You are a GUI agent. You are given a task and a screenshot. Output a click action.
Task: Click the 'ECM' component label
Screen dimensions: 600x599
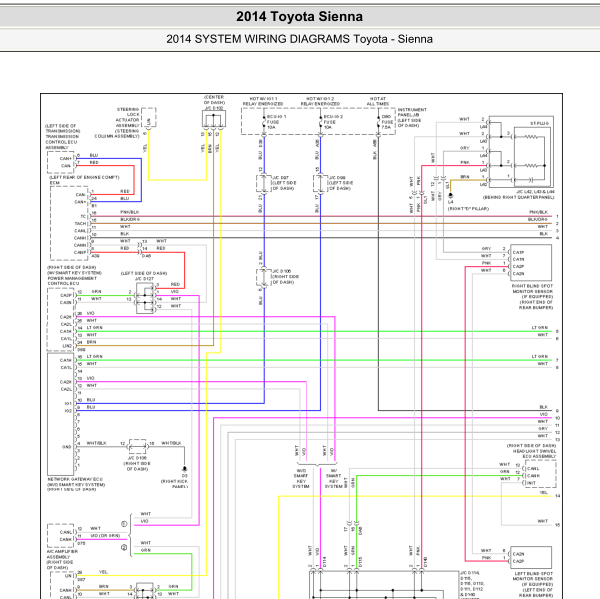(55, 183)
